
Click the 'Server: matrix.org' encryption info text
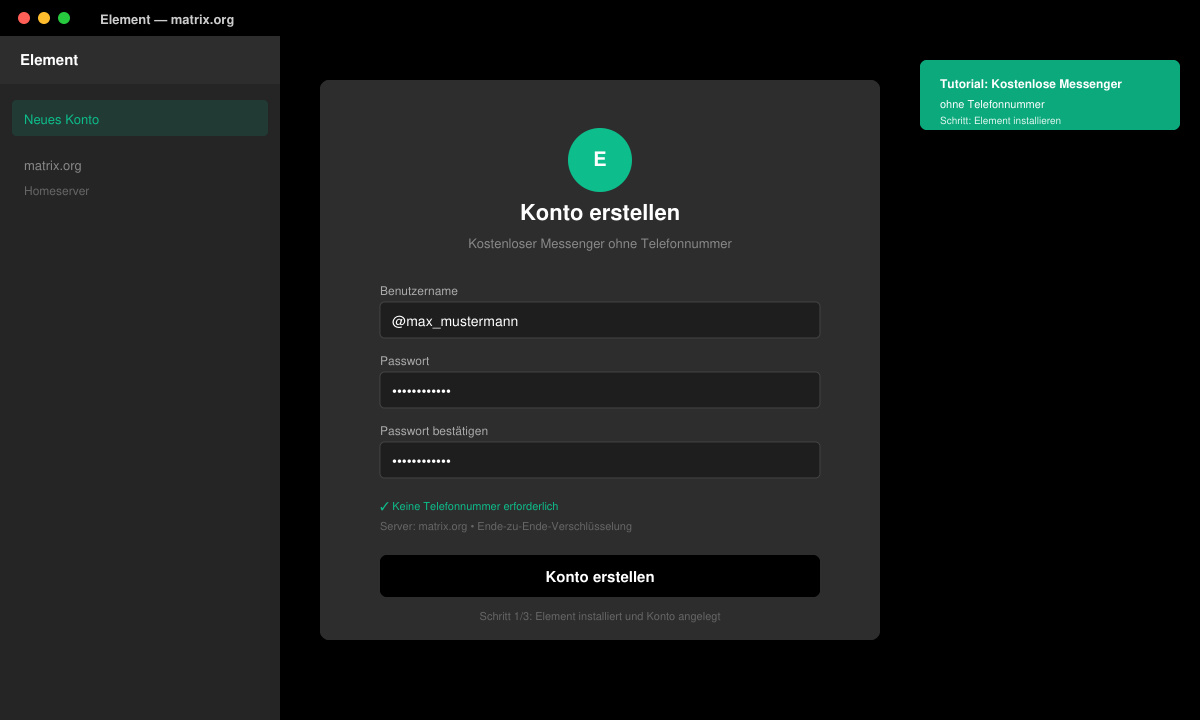506,526
